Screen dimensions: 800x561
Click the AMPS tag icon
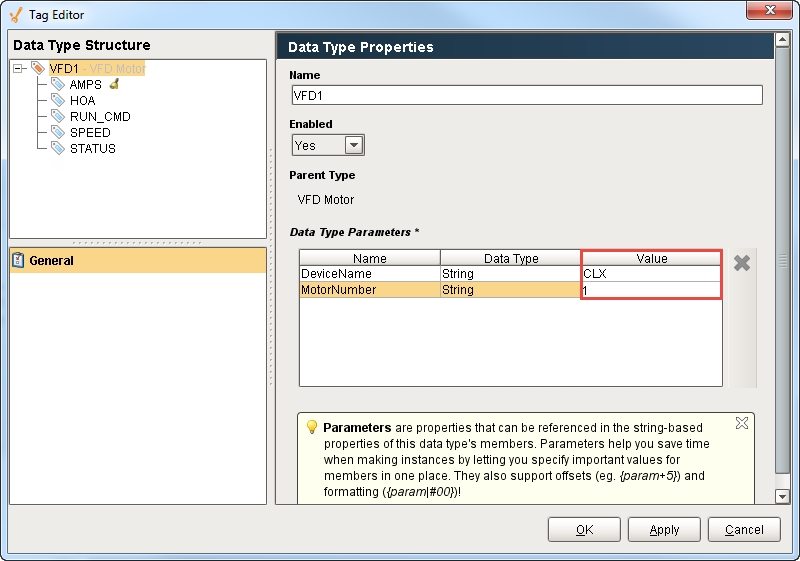pyautogui.click(x=58, y=85)
